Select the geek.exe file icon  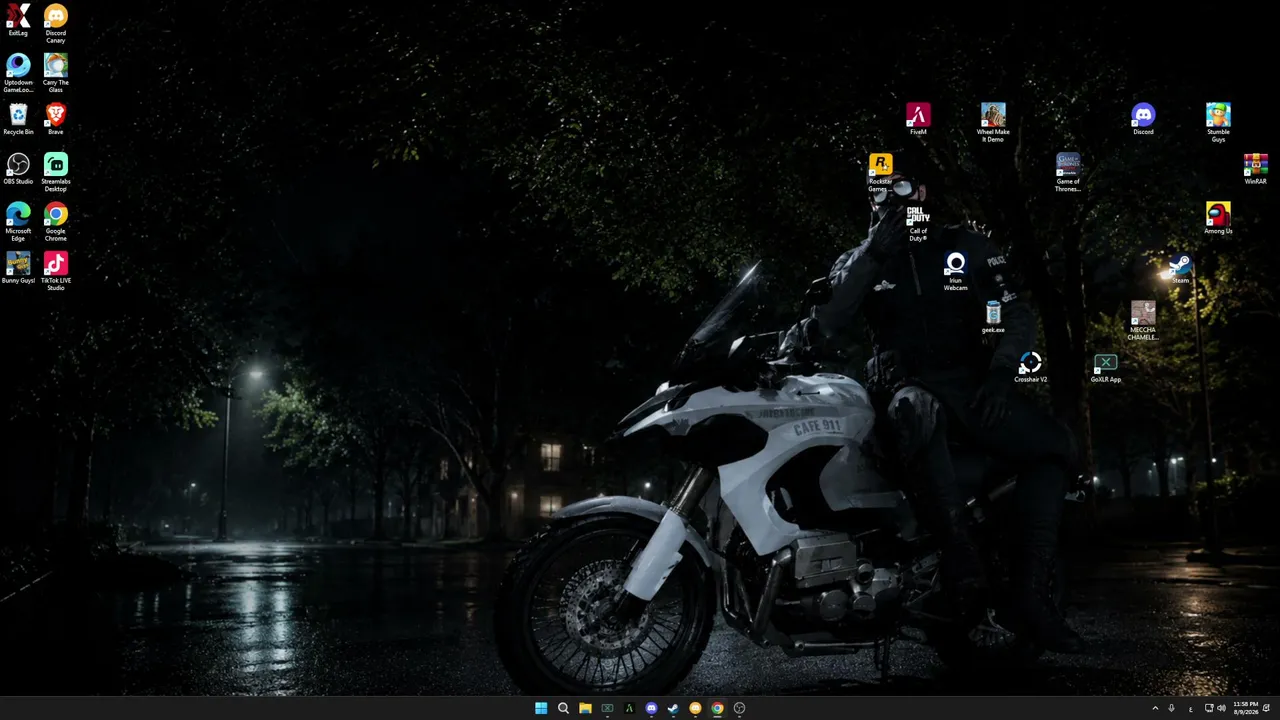[x=993, y=317]
